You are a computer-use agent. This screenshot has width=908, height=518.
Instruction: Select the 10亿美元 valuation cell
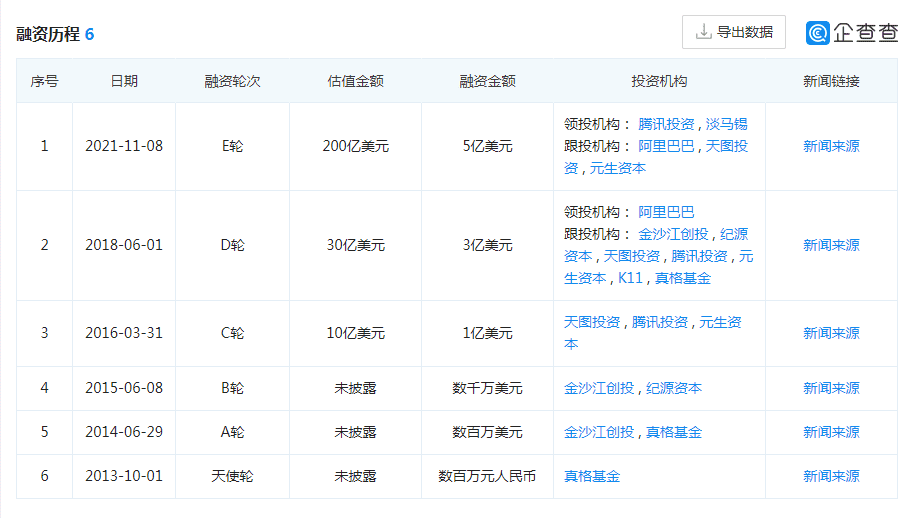[x=356, y=333]
